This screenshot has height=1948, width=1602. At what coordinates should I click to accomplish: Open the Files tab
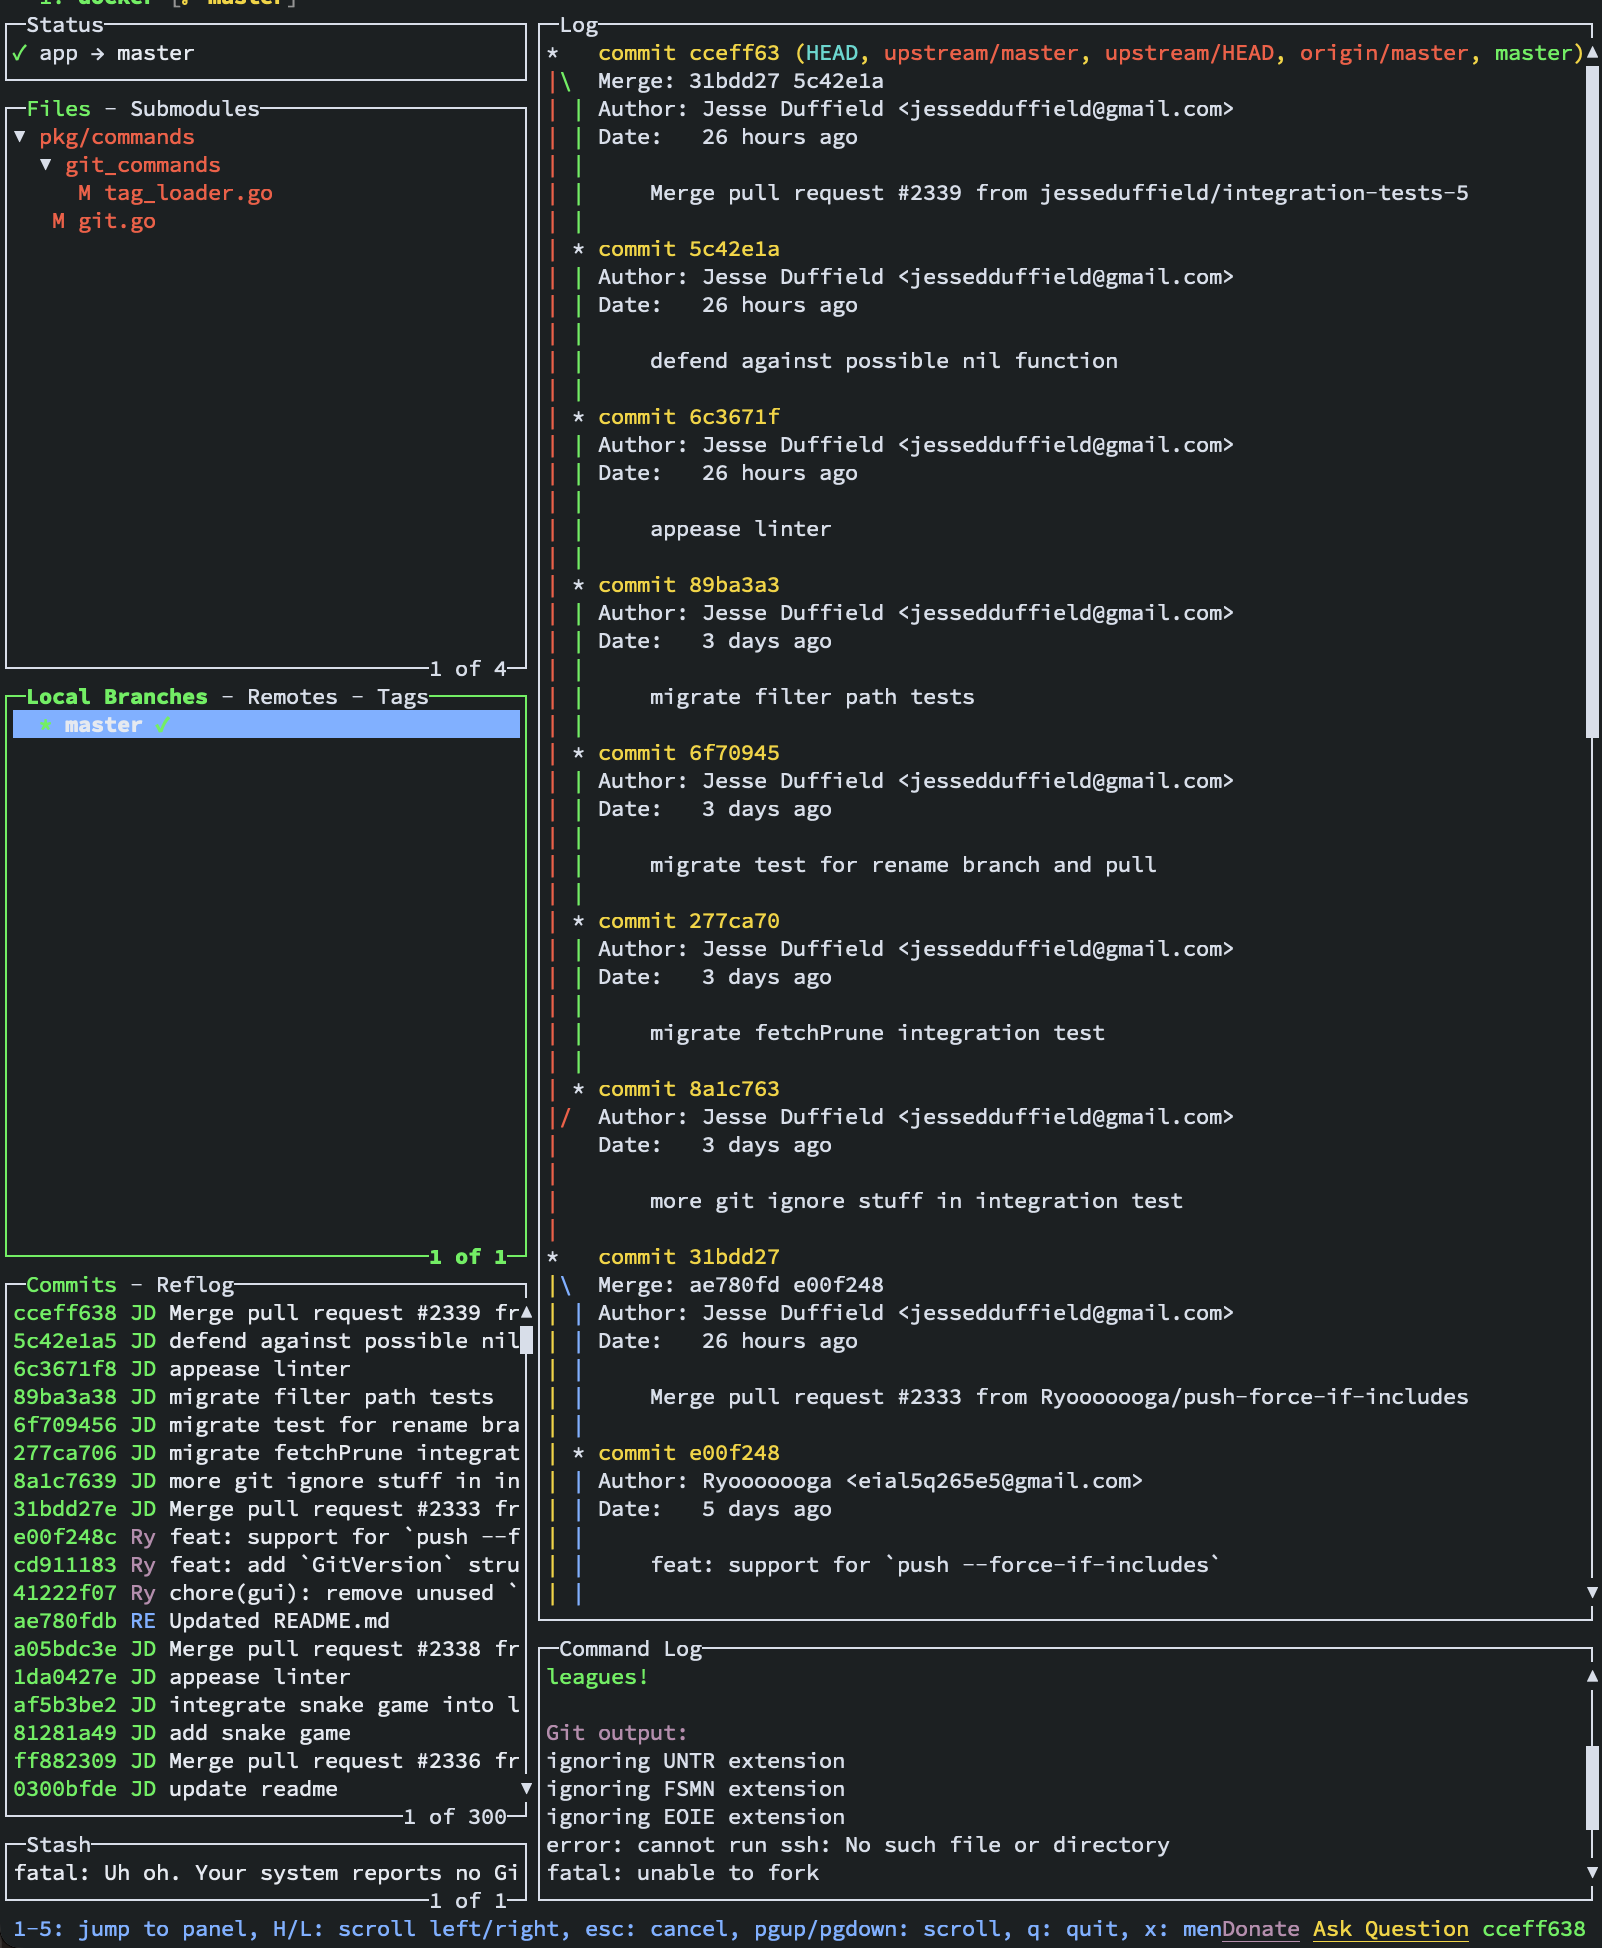click(58, 109)
